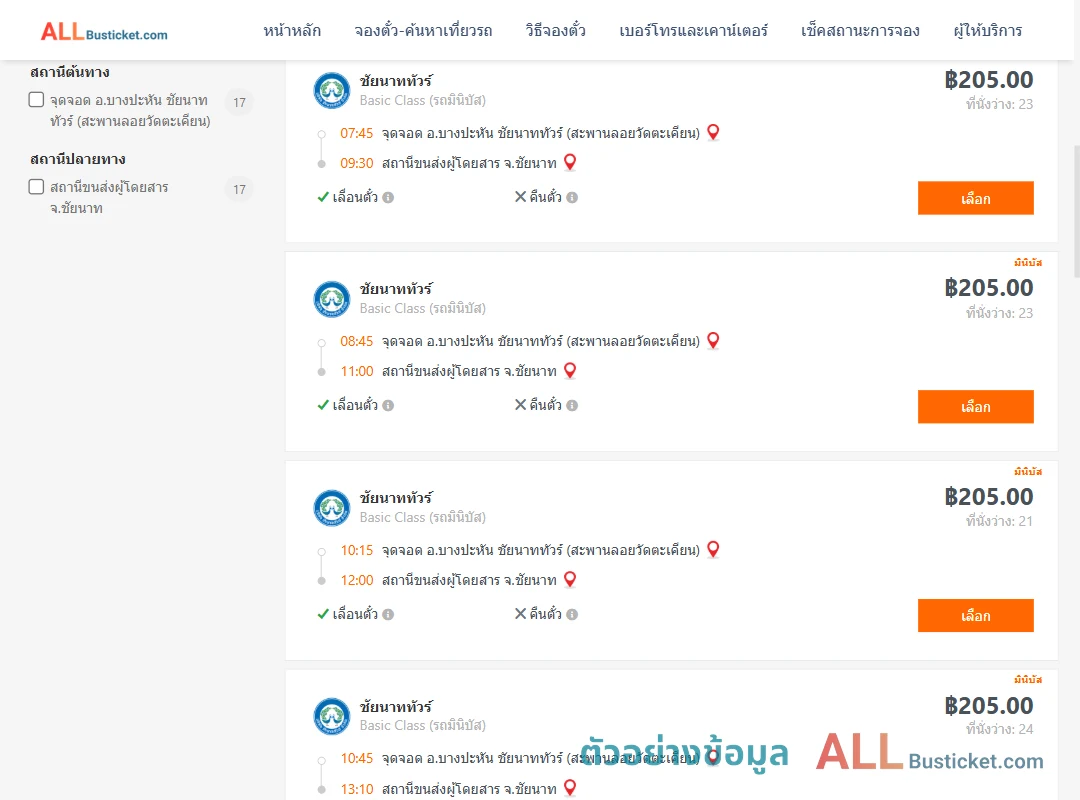Click ที่นั่งว่าง: 21 seats text
Image resolution: width=1080 pixels, height=800 pixels.
[x=999, y=521]
